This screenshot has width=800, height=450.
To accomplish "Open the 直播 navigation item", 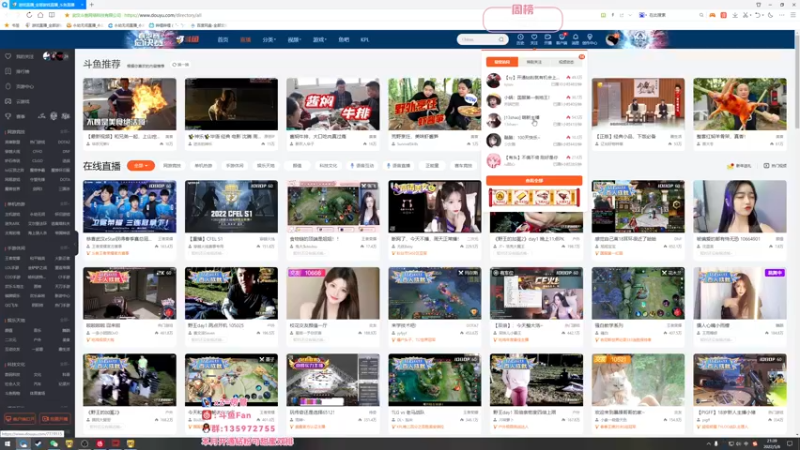I will (x=245, y=39).
